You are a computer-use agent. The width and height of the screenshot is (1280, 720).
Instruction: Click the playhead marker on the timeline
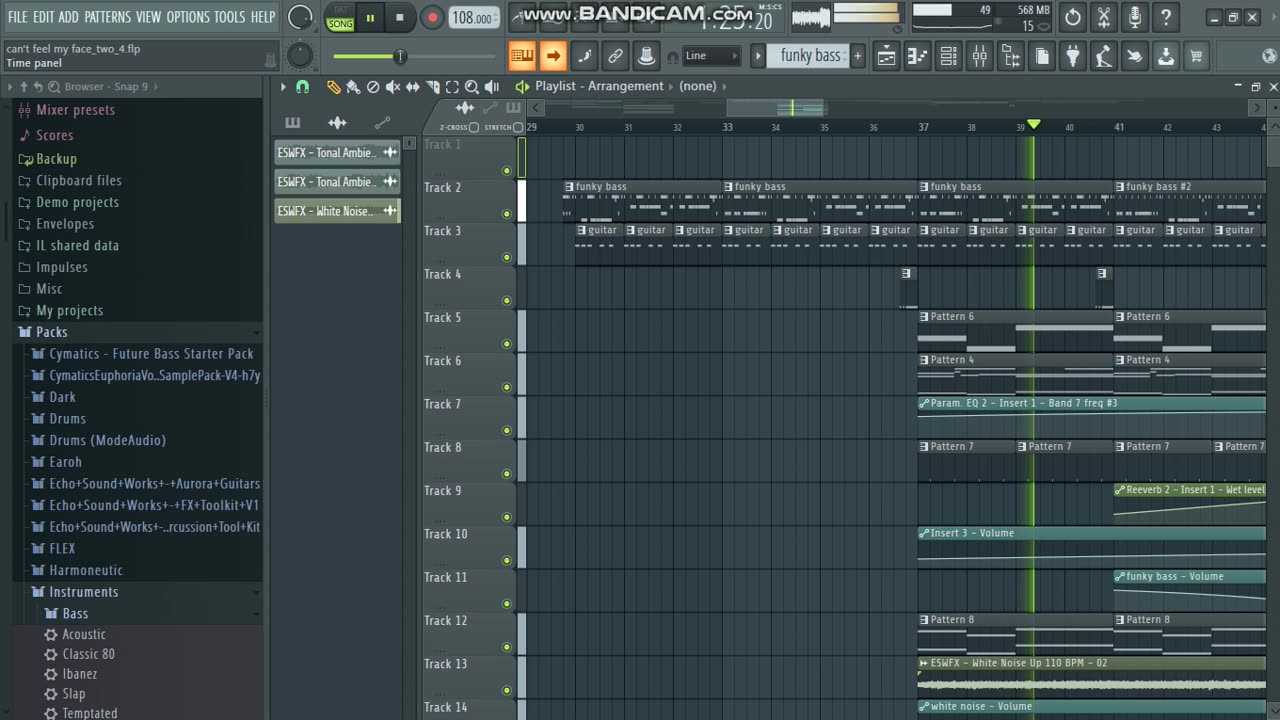(x=1034, y=124)
